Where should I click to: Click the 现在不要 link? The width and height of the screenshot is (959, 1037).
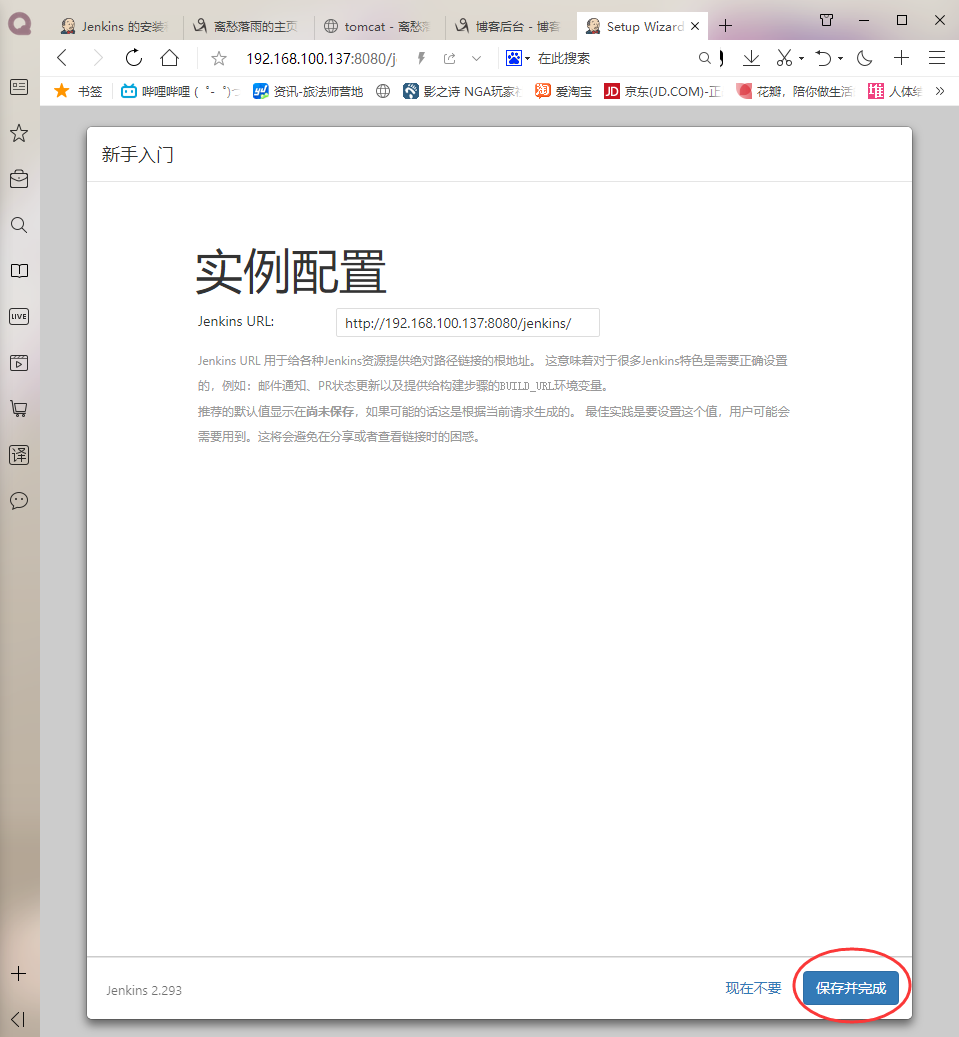click(753, 988)
